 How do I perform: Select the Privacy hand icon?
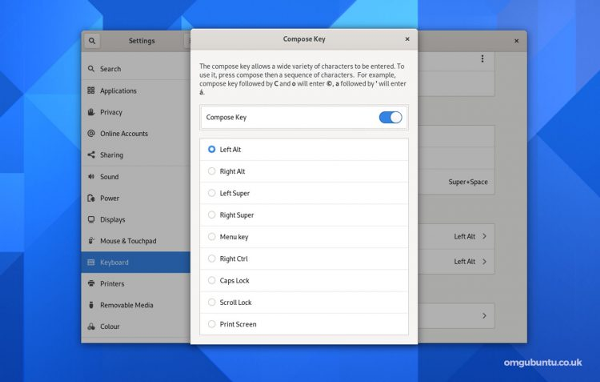[x=91, y=112]
